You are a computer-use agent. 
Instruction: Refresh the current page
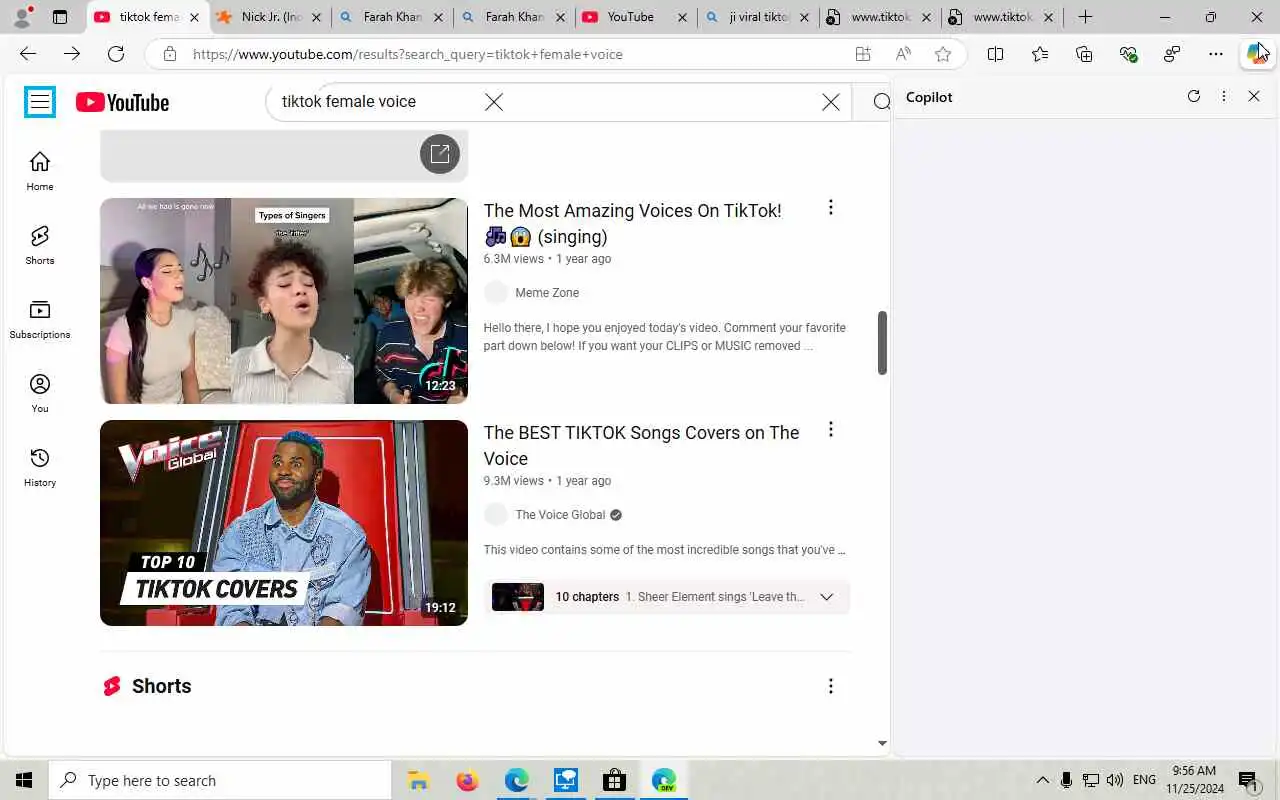coord(116,54)
